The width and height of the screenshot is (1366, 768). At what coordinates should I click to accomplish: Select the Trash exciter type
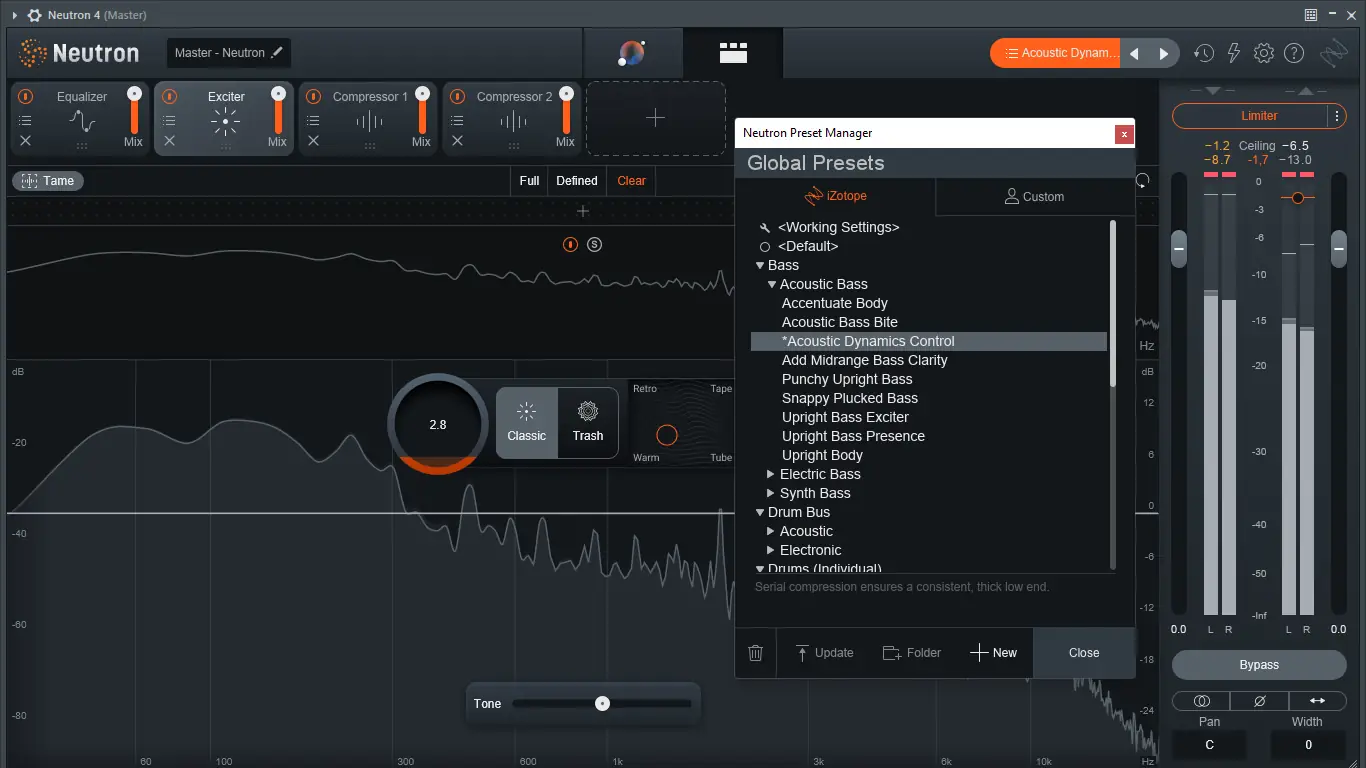[x=588, y=423]
